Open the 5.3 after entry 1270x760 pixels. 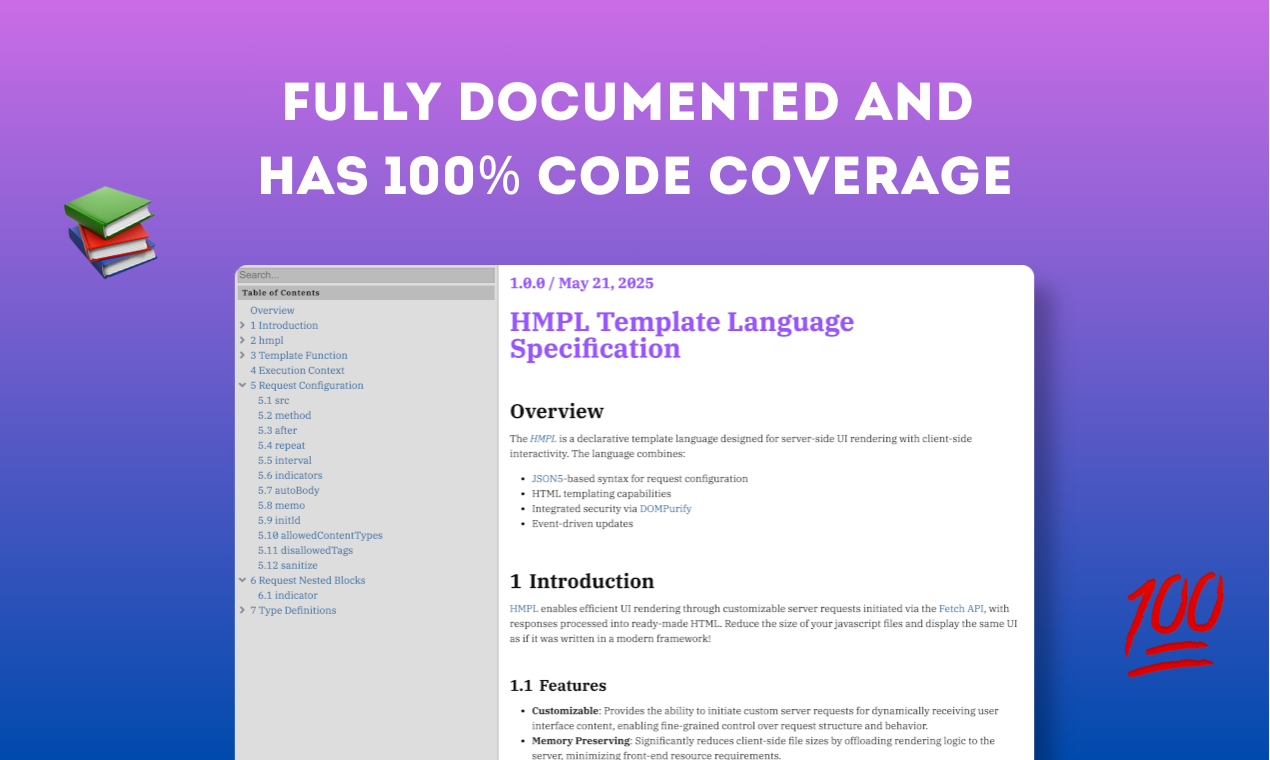[278, 431]
